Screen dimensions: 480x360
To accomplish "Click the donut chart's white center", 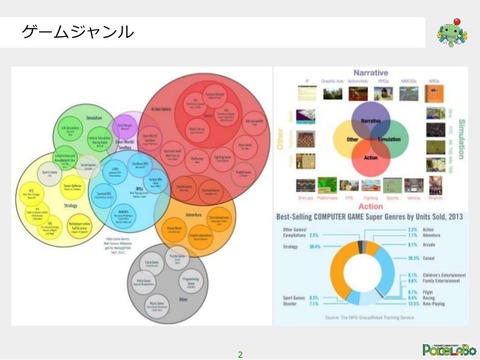I will pyautogui.click(x=362, y=273).
